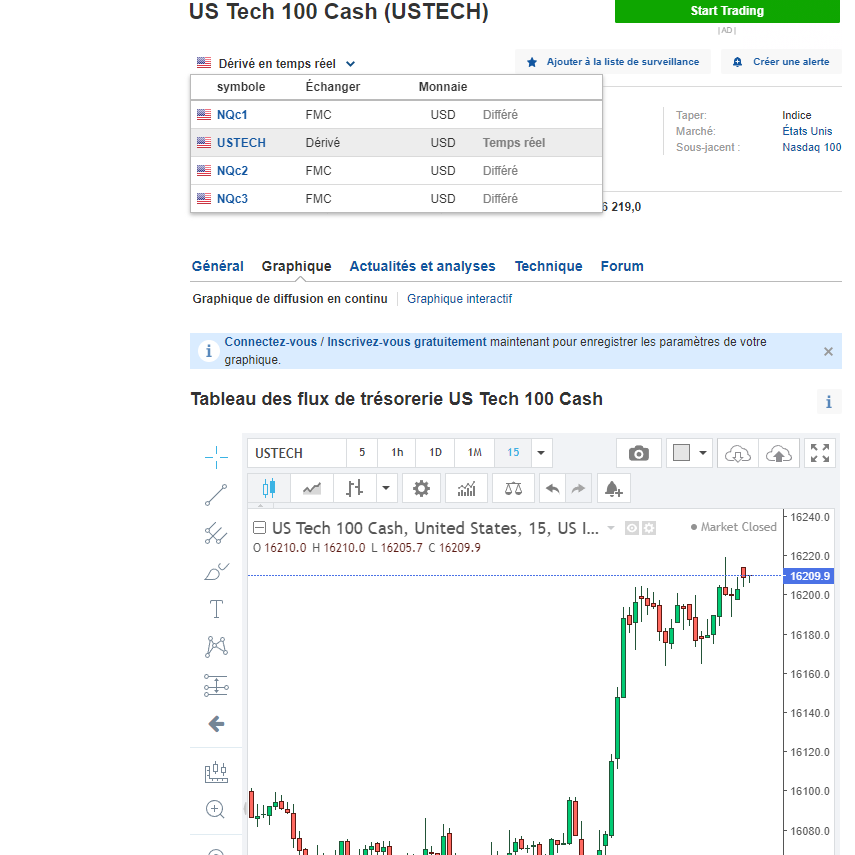The image size is (855, 855).
Task: Open the Actualités et analyses tab
Action: 422,266
